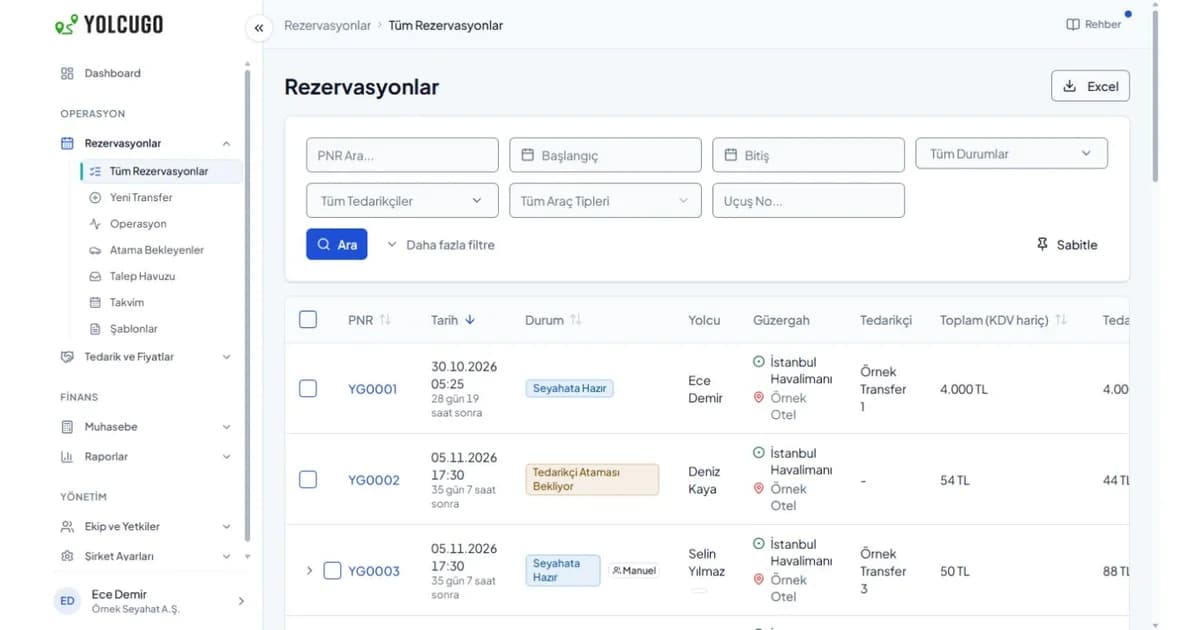Click the Şirket Ayarları gear icon
The width and height of the screenshot is (1200, 630).
tap(67, 556)
